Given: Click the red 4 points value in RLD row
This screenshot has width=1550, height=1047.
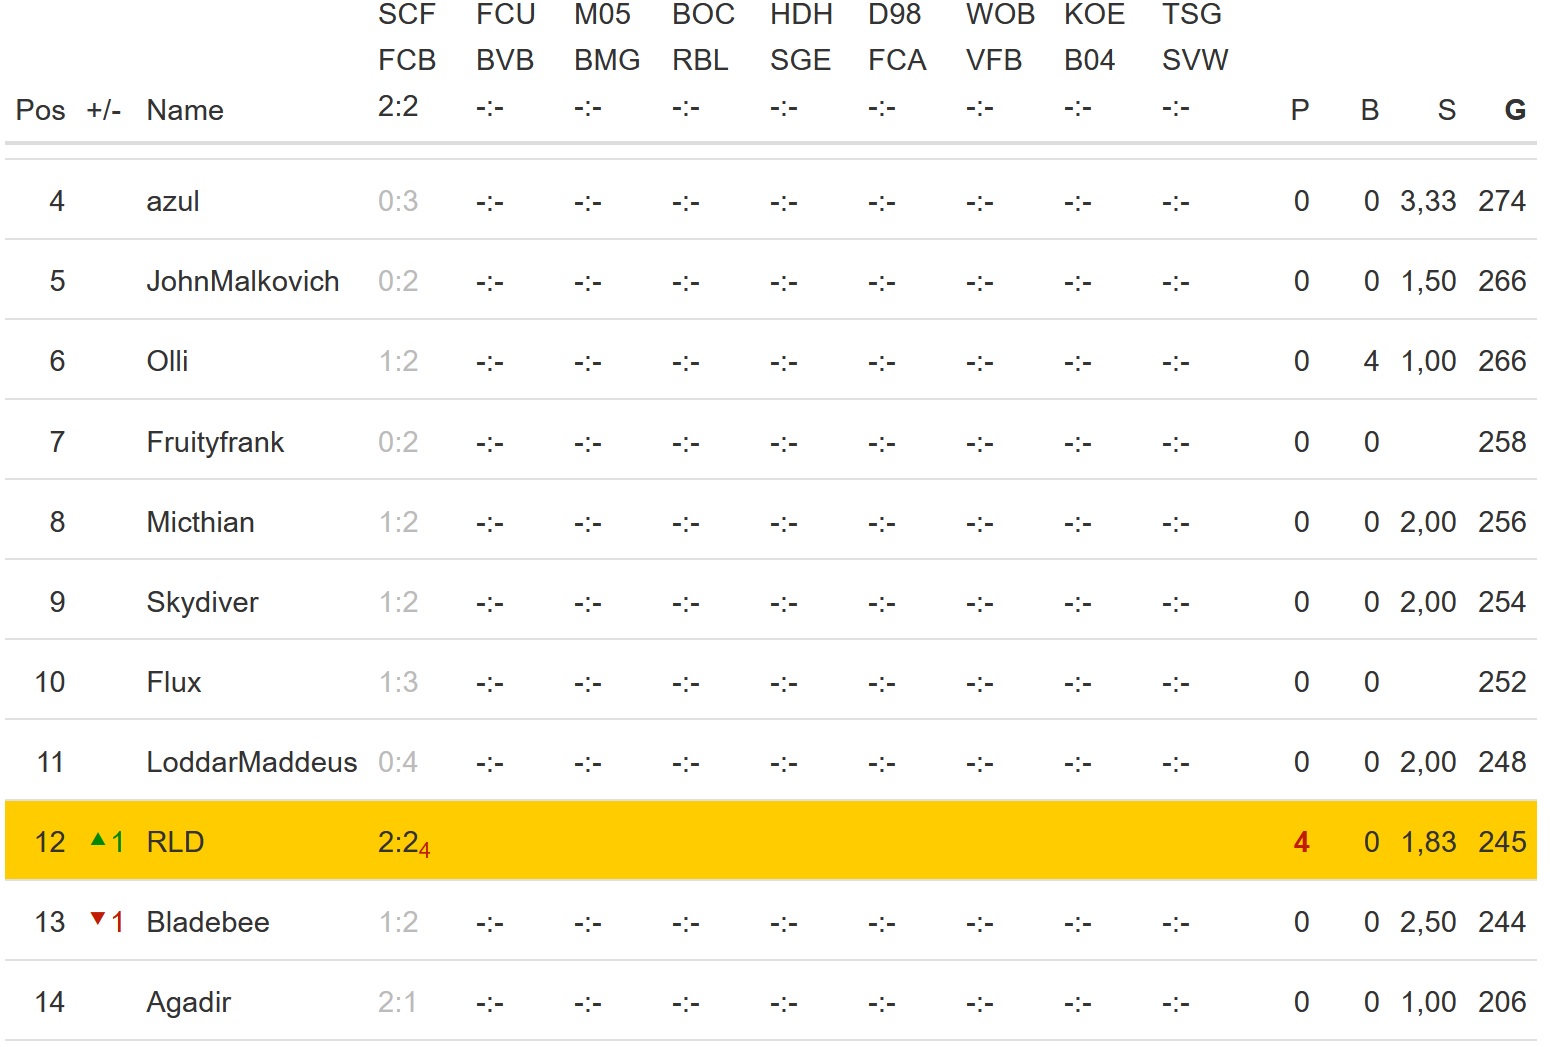Looking at the screenshot, I should [1301, 842].
